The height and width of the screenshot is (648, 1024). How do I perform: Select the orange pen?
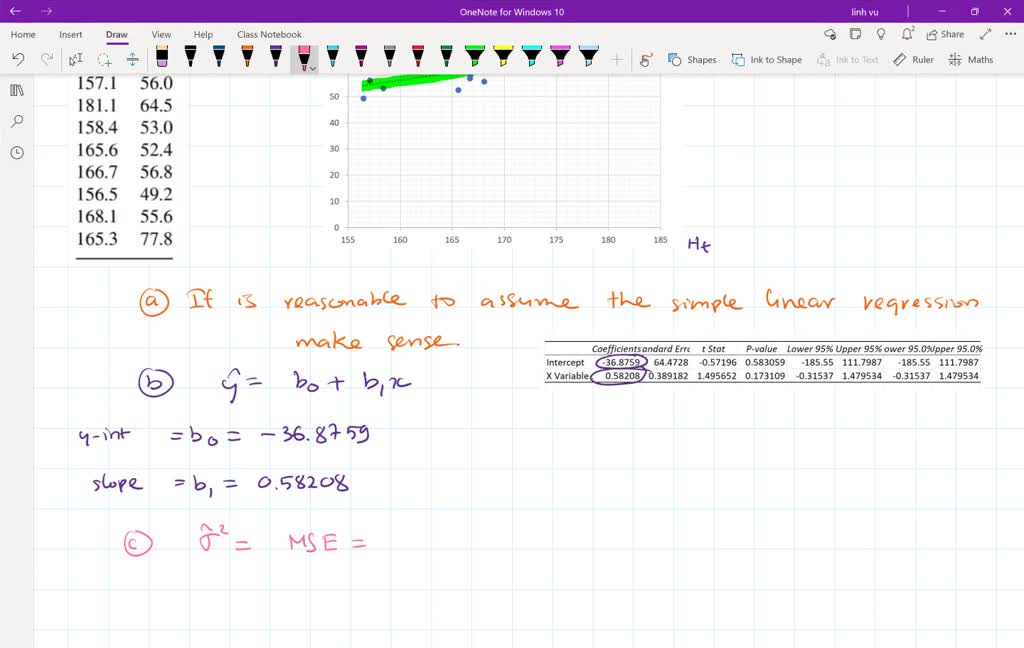click(247, 60)
